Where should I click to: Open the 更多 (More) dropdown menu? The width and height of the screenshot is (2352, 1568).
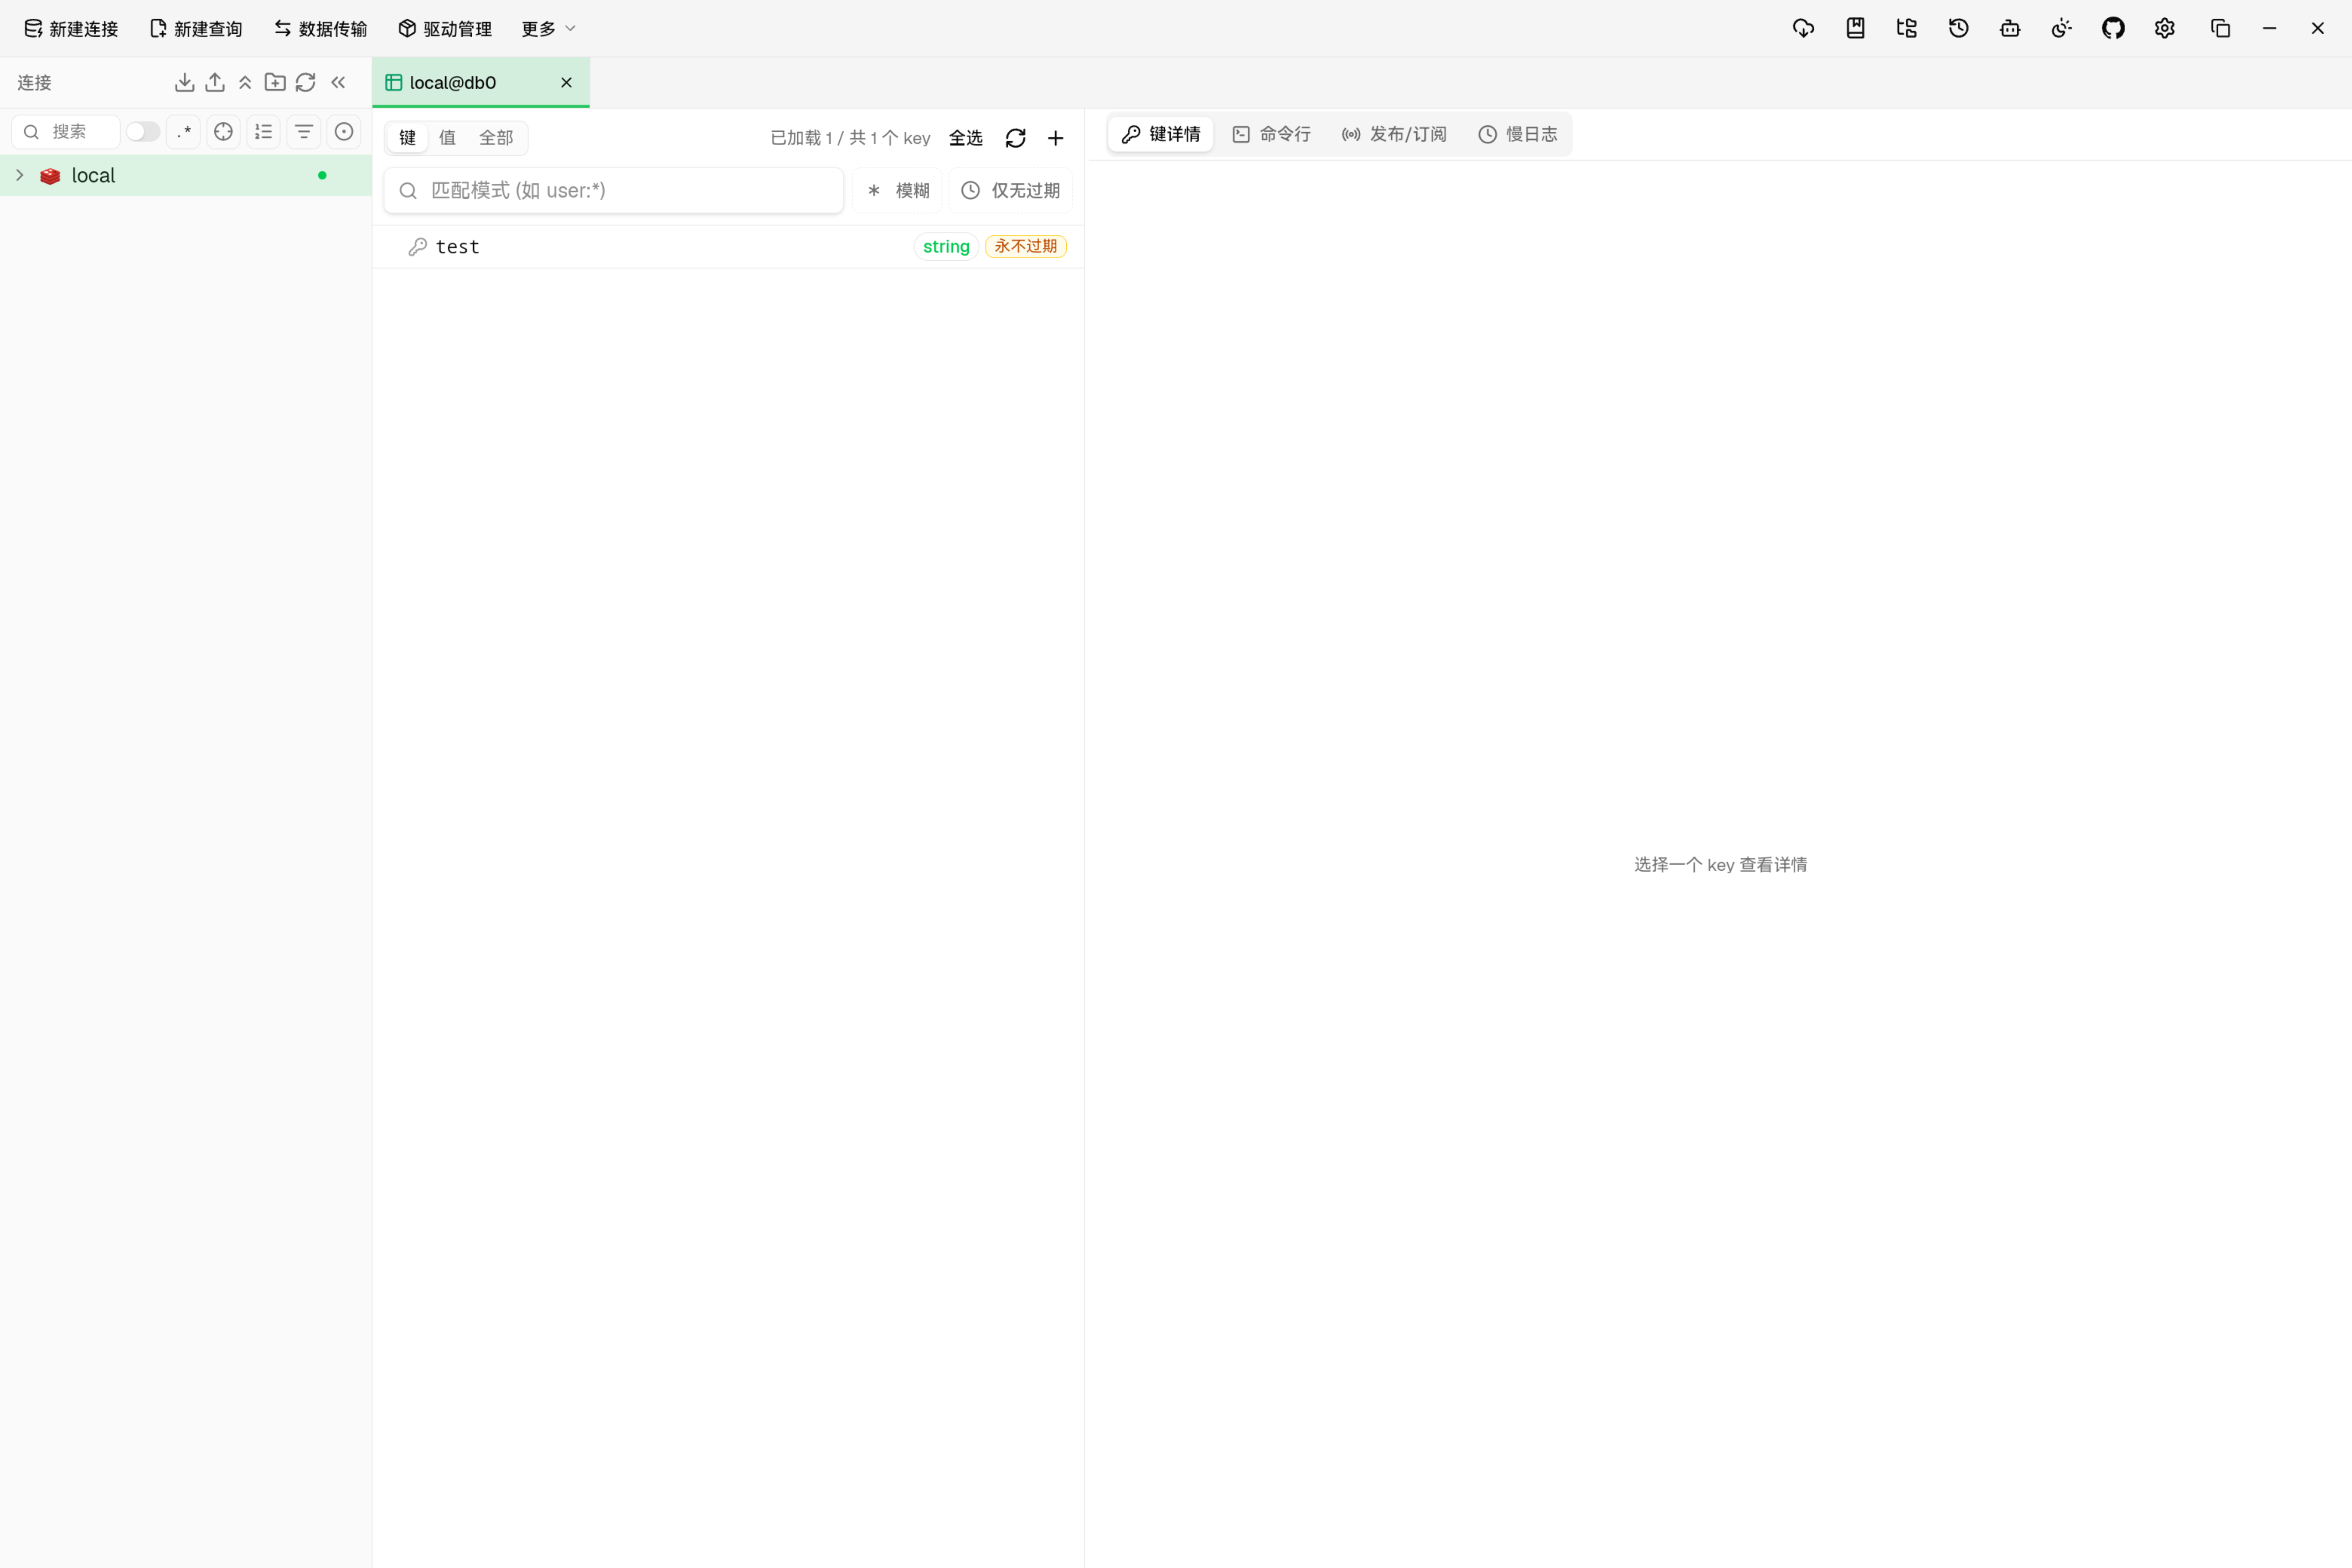coord(548,28)
